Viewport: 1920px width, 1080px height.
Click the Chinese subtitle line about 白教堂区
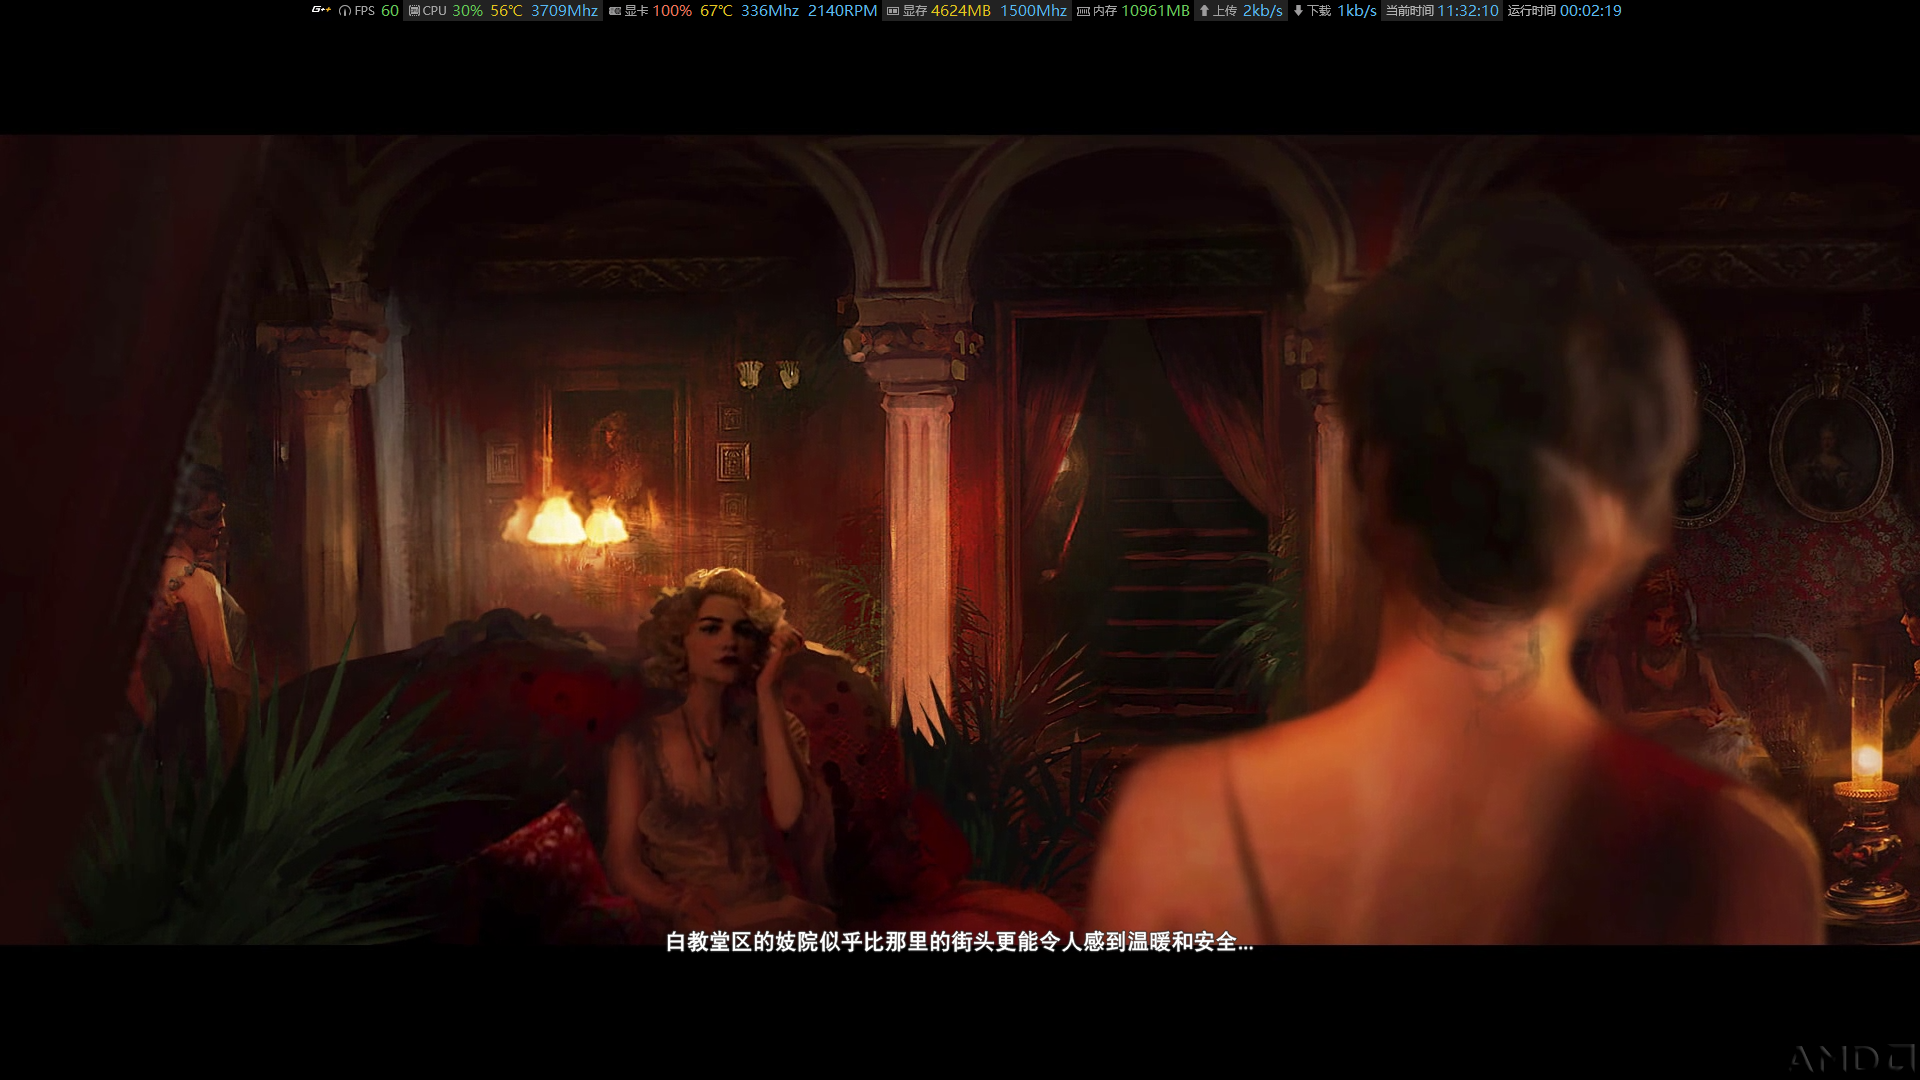click(x=959, y=942)
